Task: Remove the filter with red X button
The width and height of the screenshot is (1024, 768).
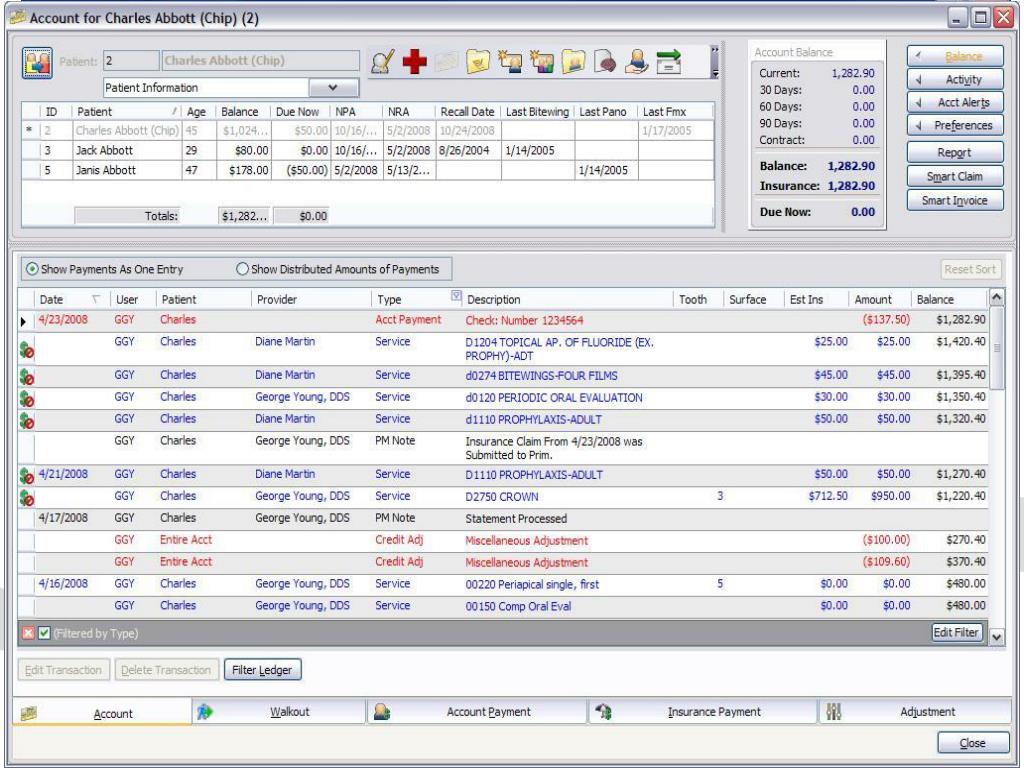Action: [x=28, y=633]
